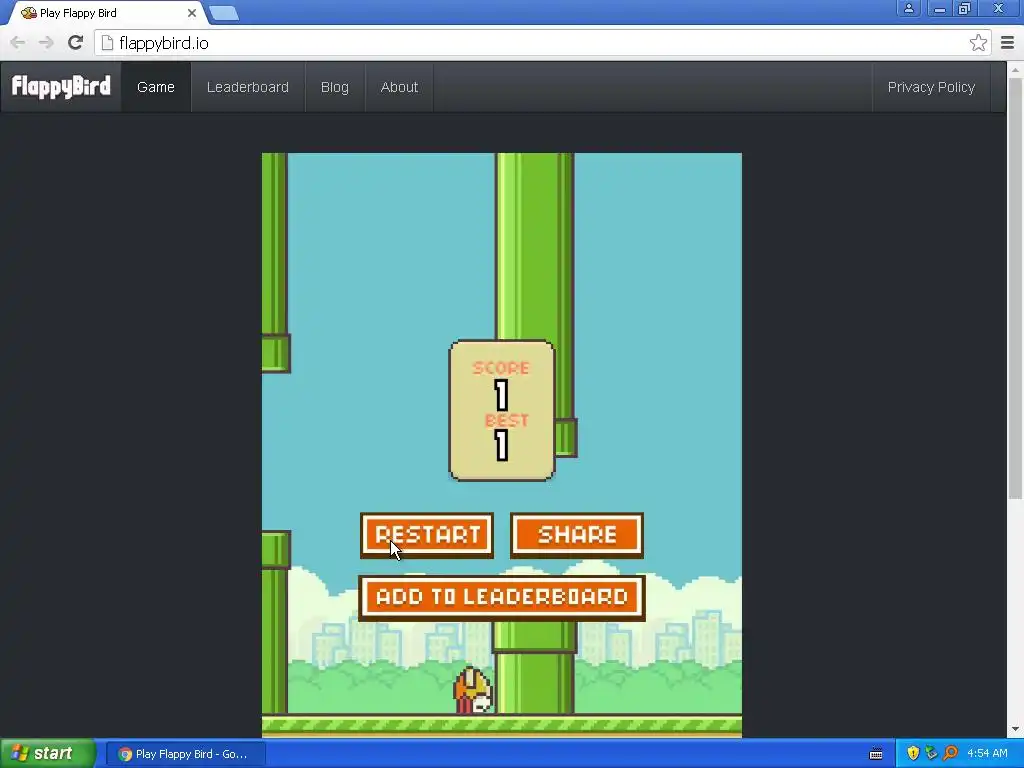Click the browser forward arrow
The width and height of the screenshot is (1024, 768).
click(x=46, y=43)
